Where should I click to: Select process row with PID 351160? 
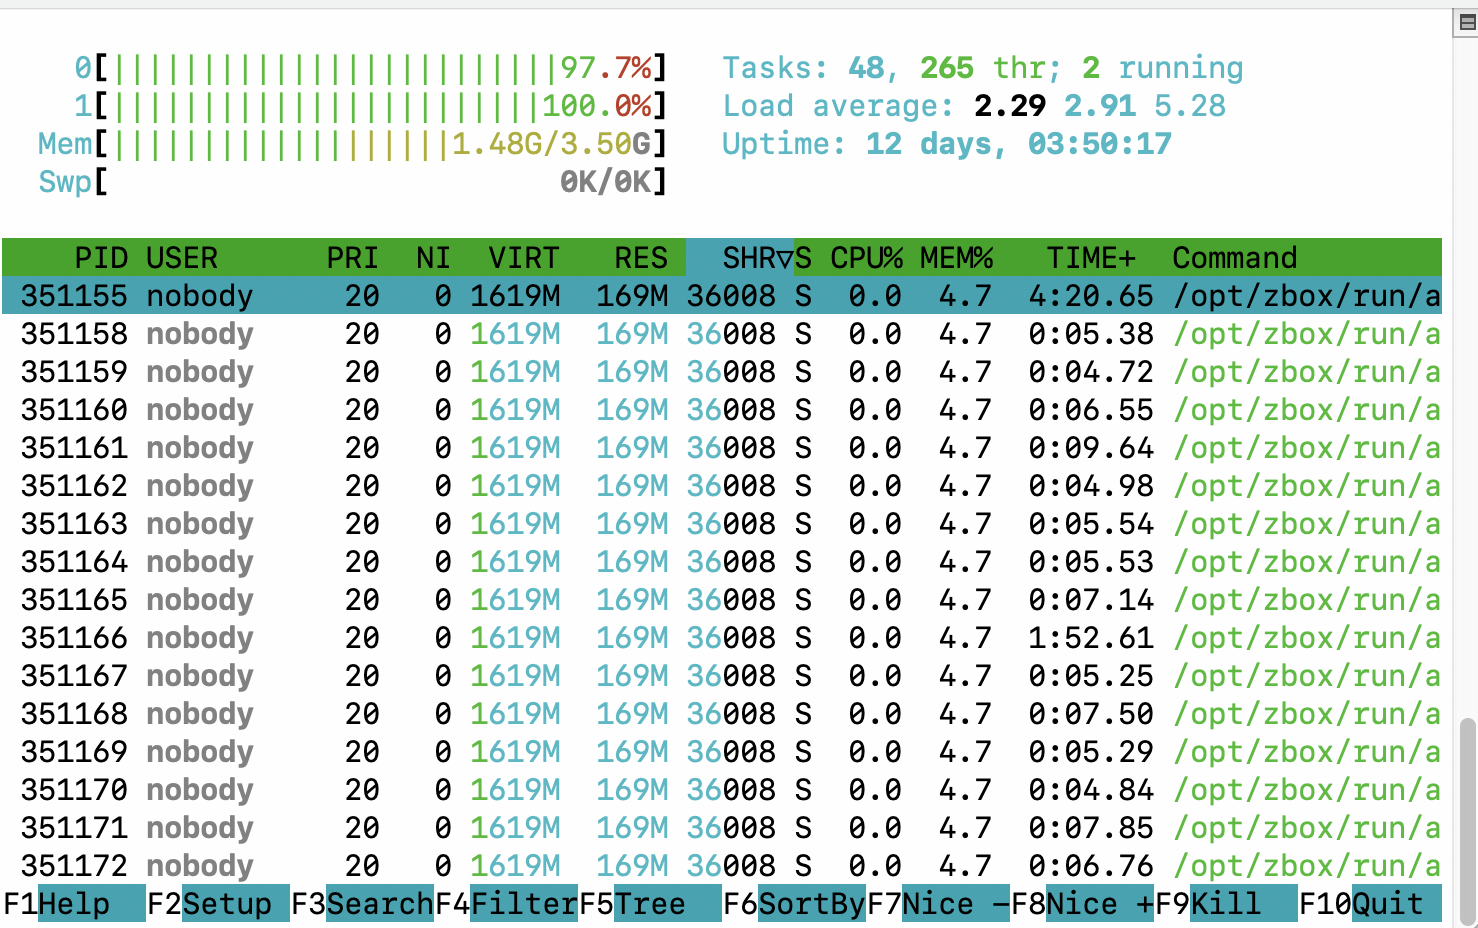(722, 410)
